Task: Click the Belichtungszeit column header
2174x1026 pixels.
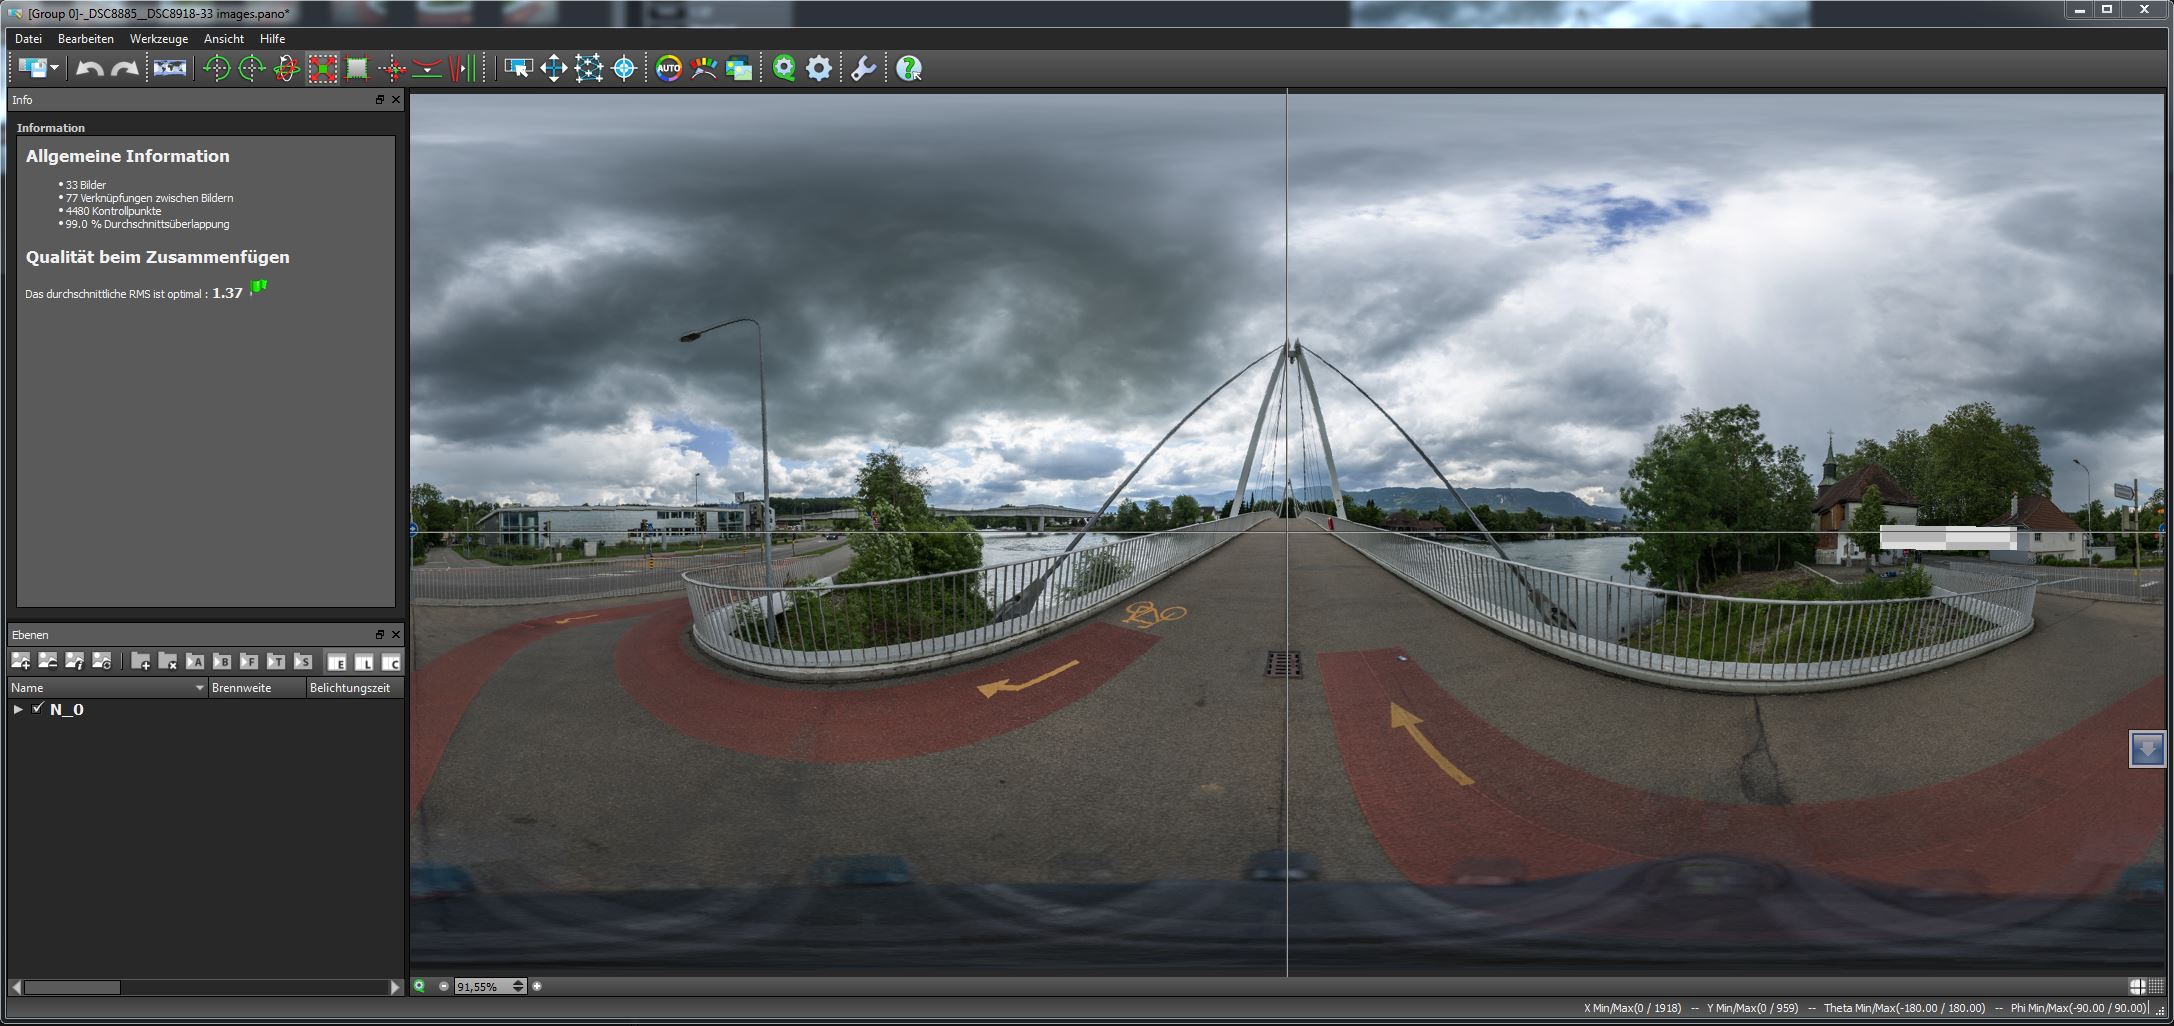Action: [x=351, y=688]
